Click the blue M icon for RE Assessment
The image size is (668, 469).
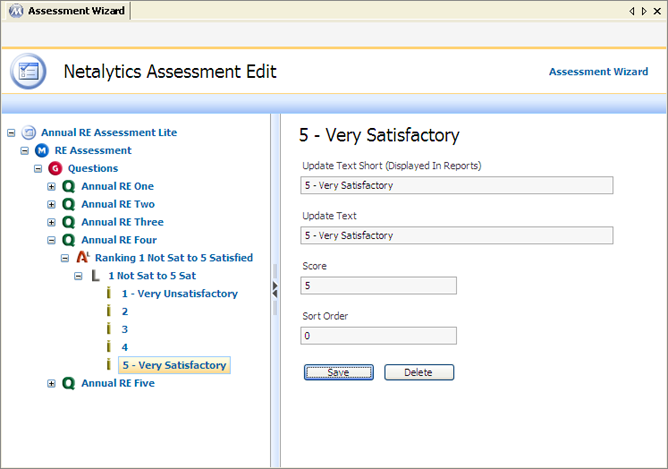coord(42,150)
